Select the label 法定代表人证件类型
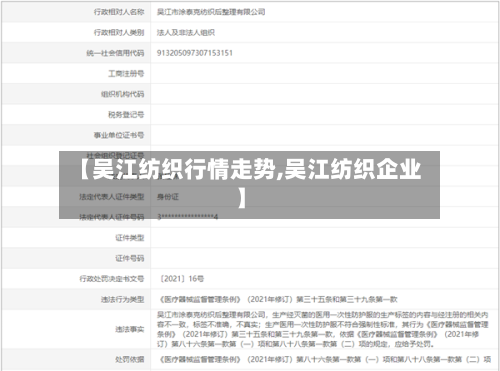This screenshot has width=500, height=371. pyautogui.click(x=112, y=197)
